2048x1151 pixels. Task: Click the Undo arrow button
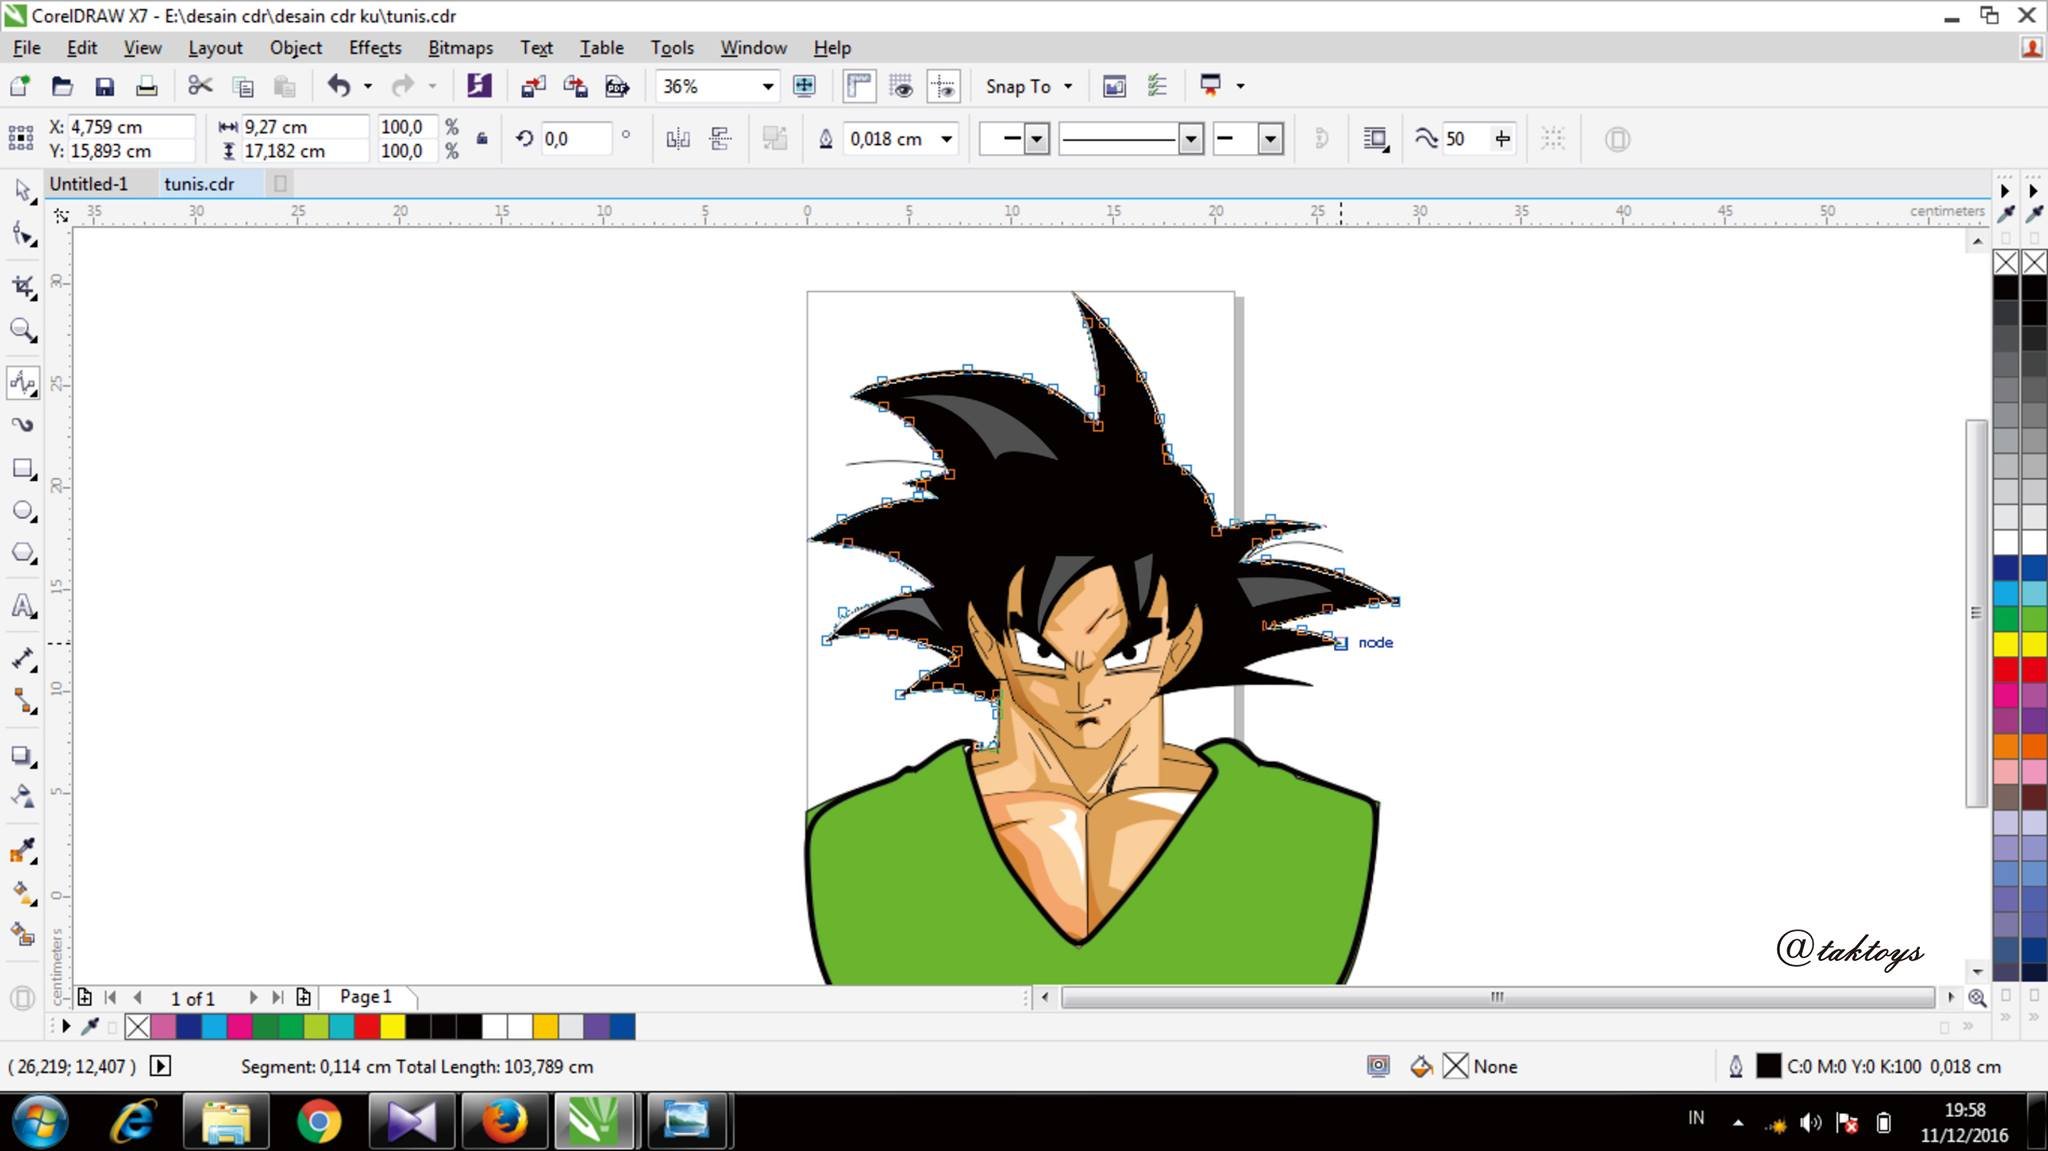click(340, 86)
